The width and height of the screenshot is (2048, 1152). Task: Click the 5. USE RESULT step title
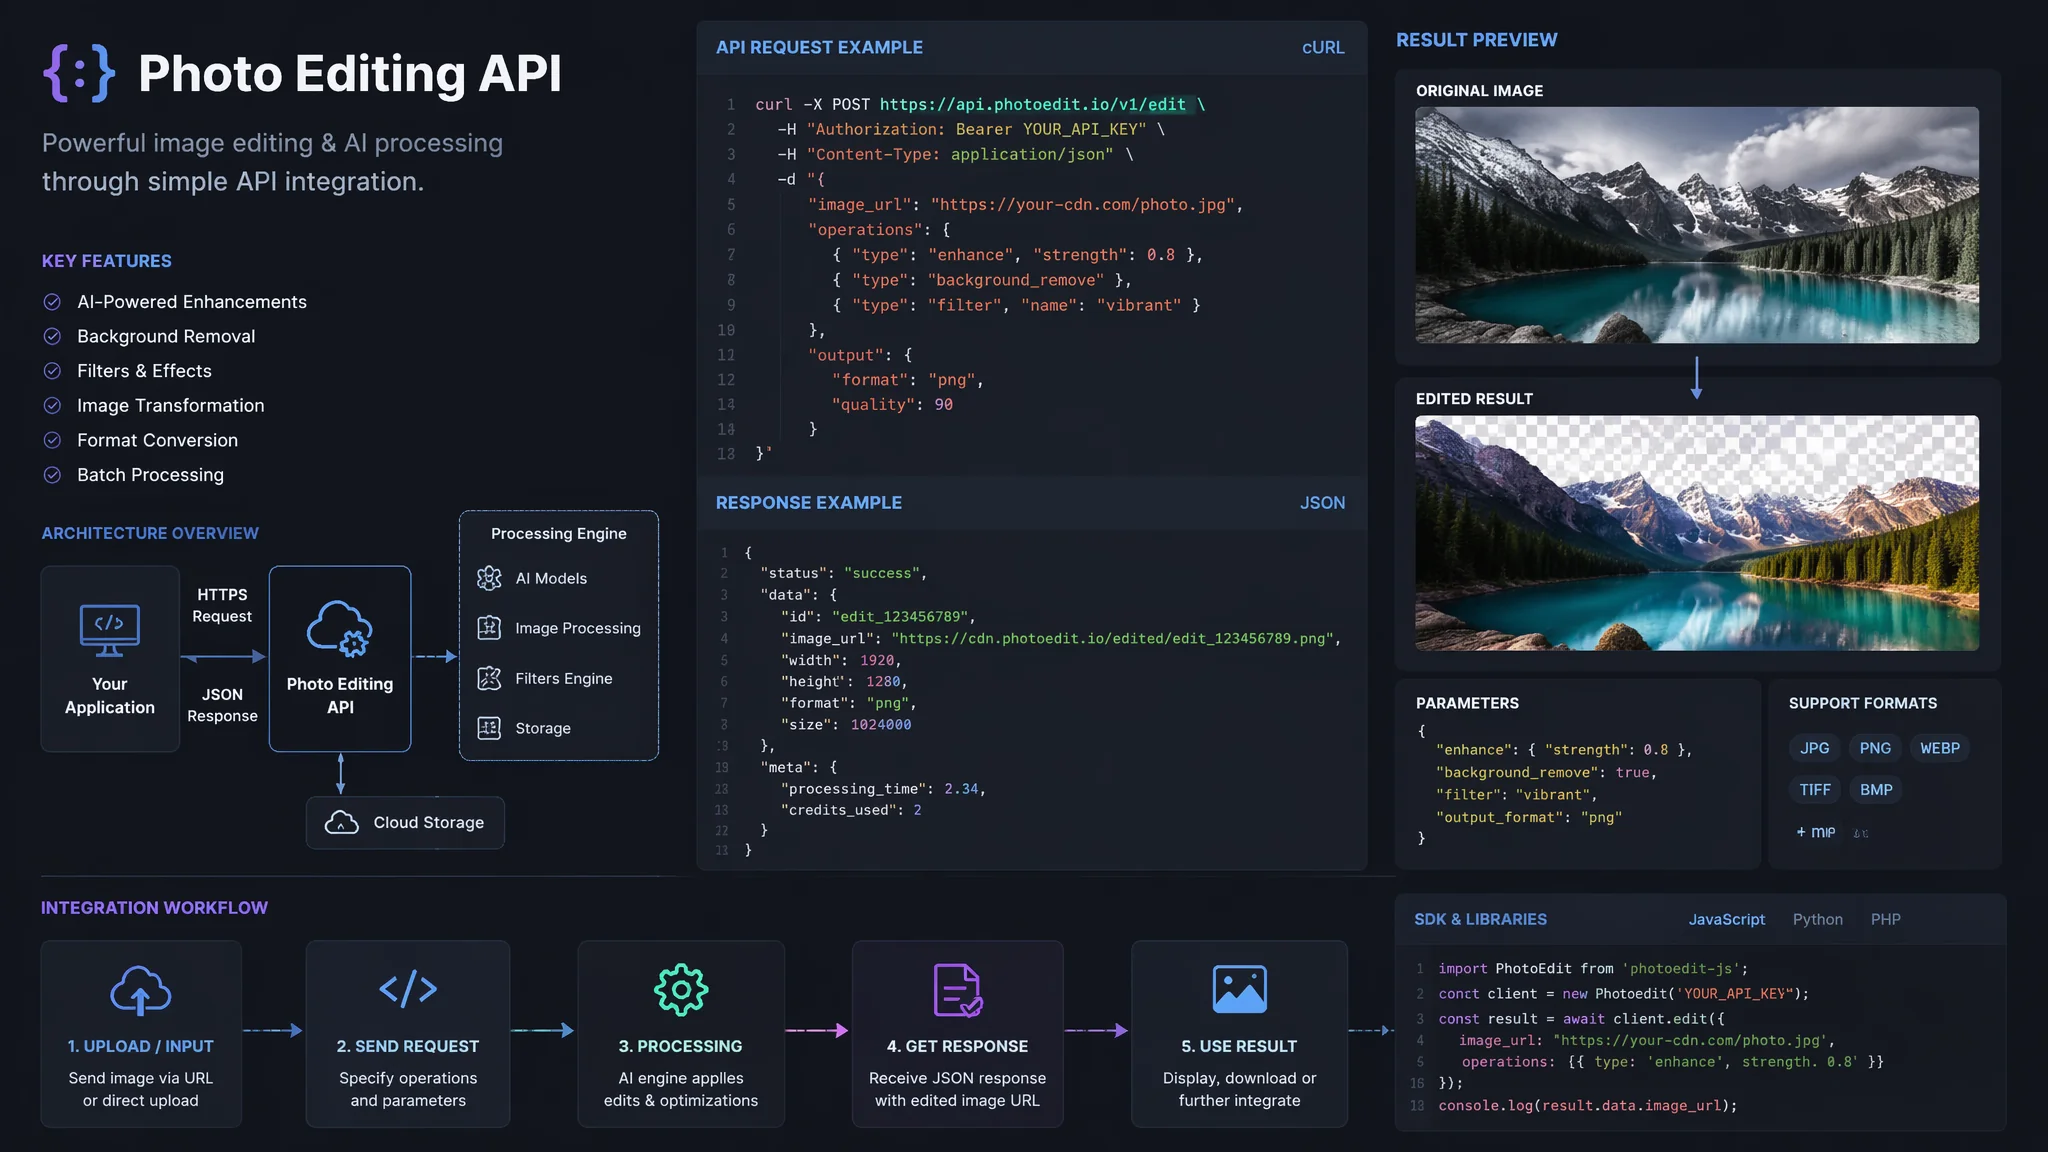pos(1239,1046)
